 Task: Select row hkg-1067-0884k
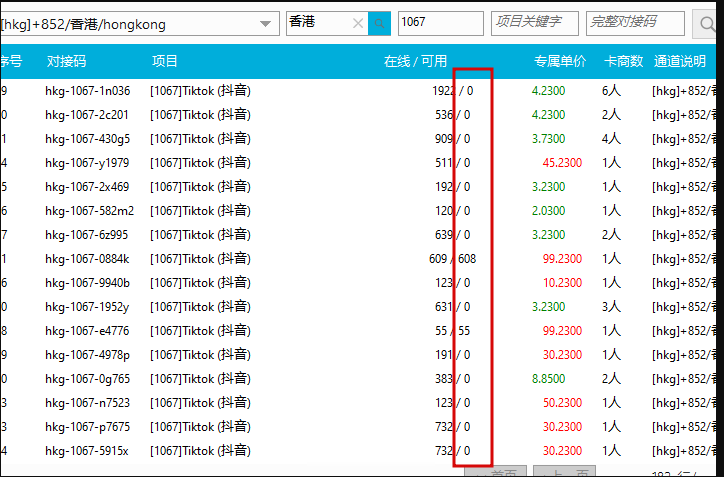[x=358, y=259]
